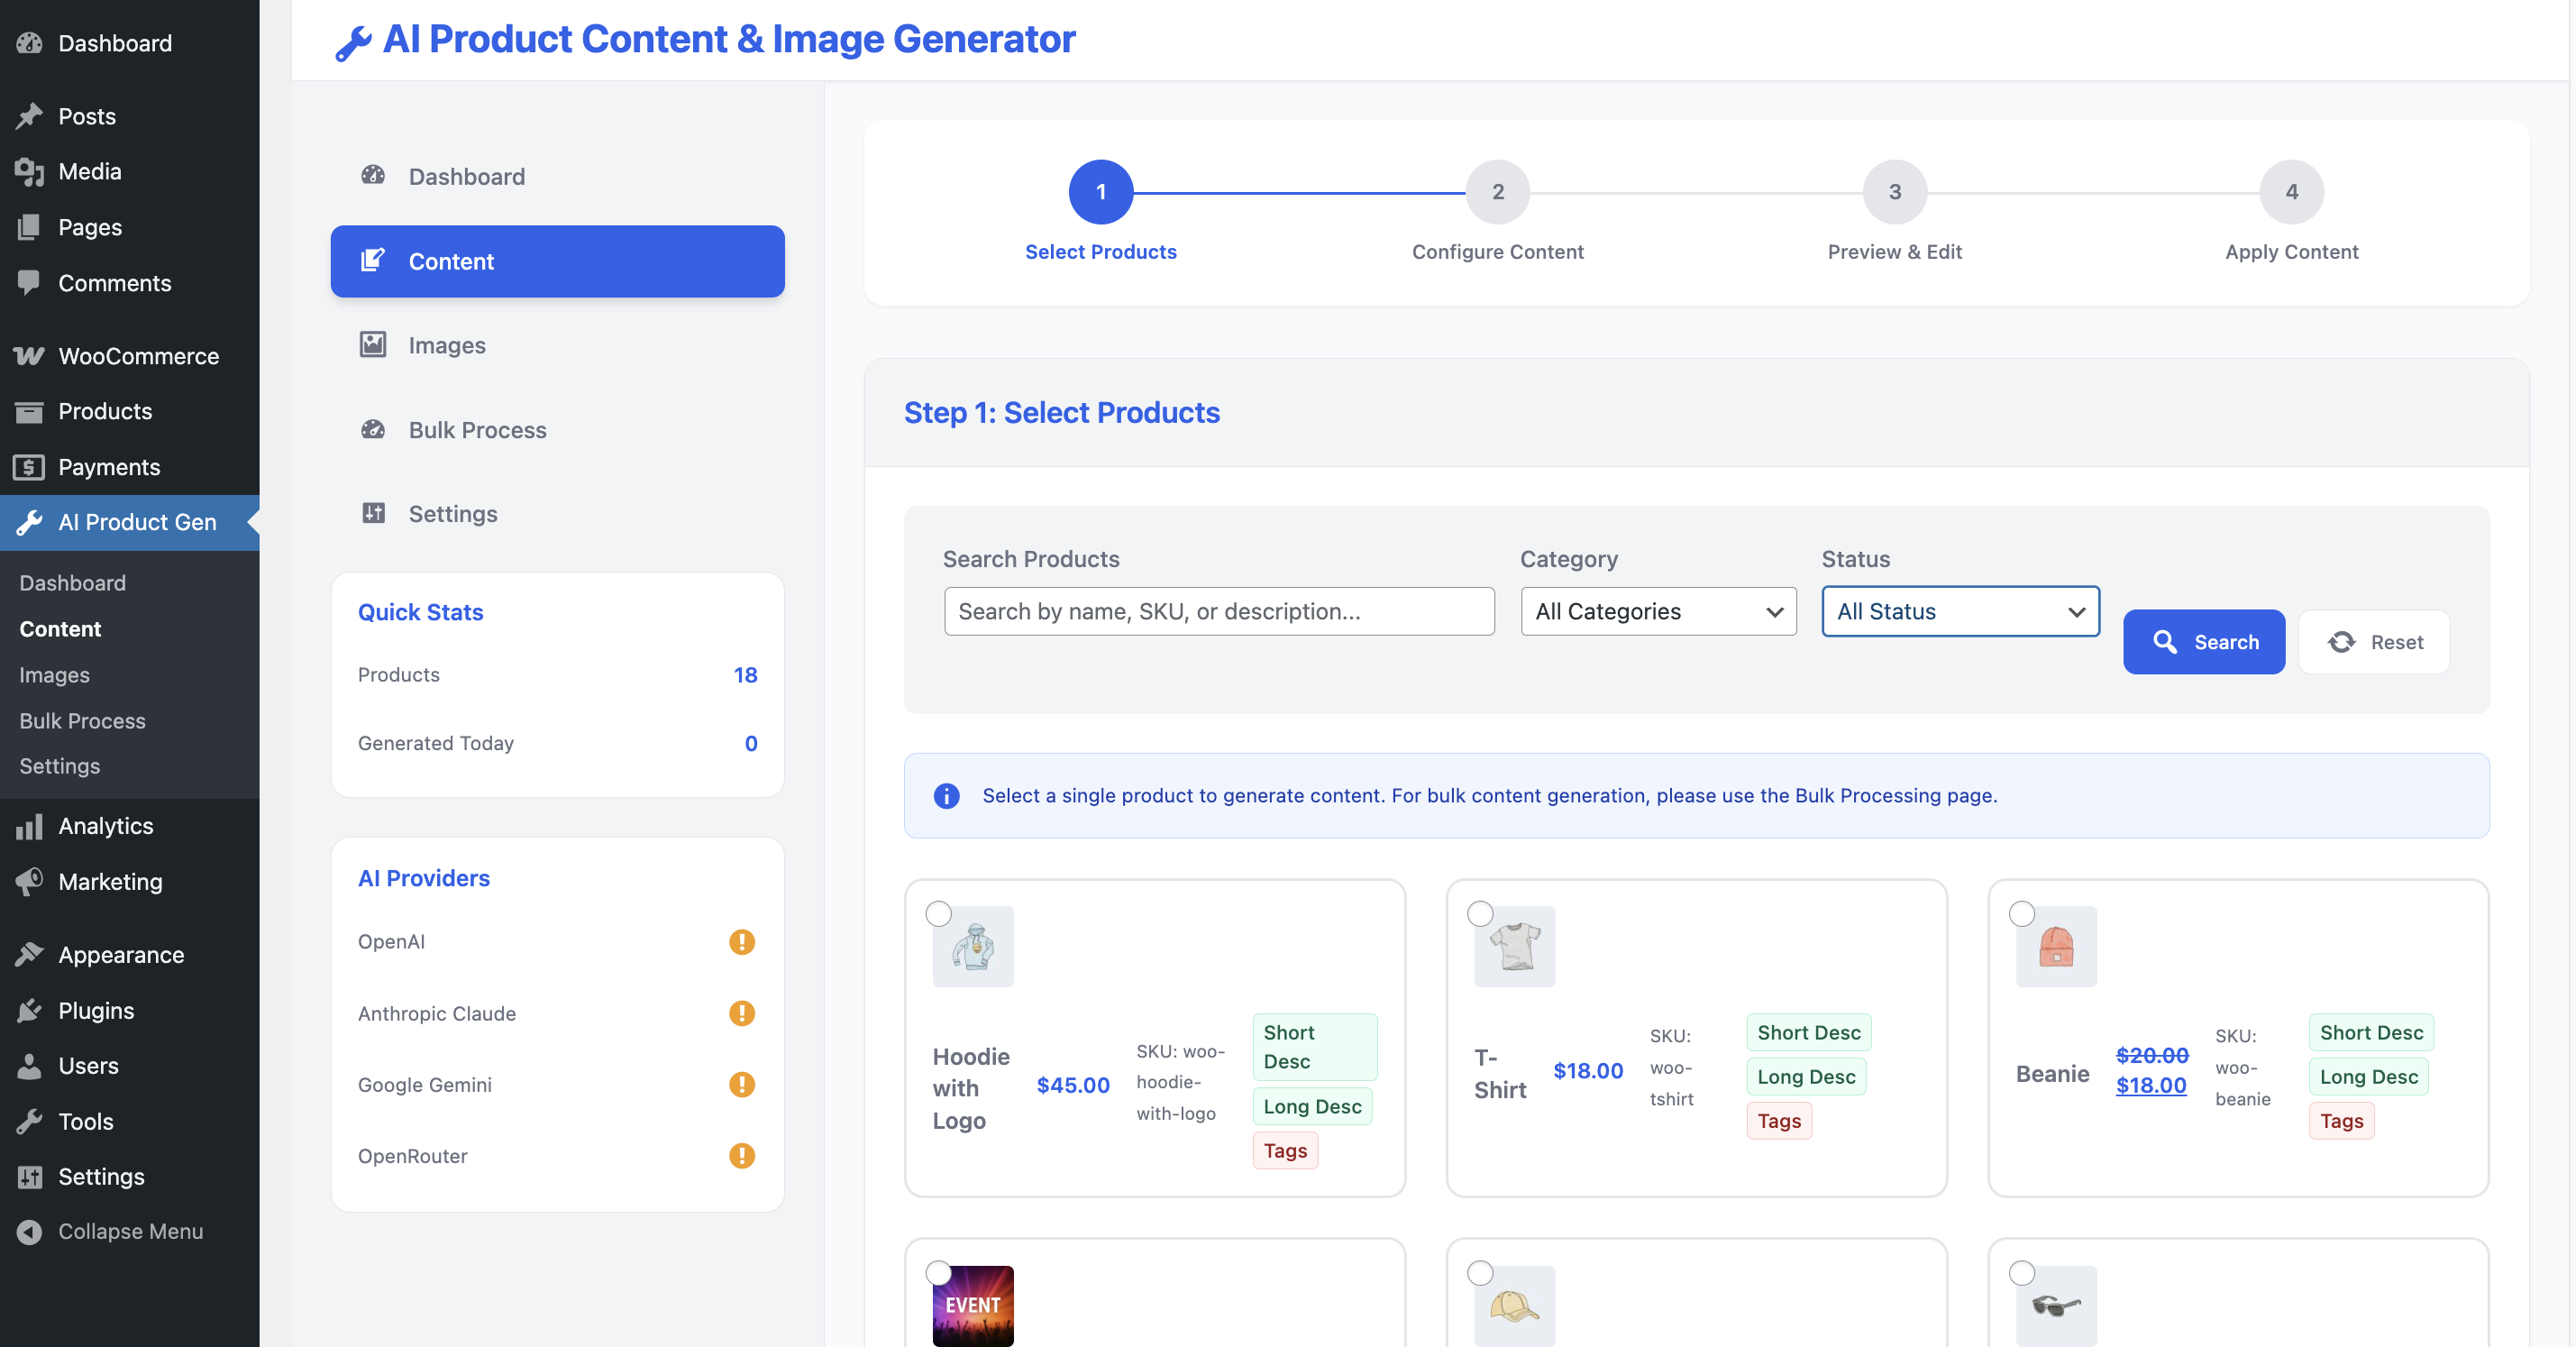Click the warning icon next to OpenAI provider
Screen dimensions: 2576x1347
tap(742, 941)
